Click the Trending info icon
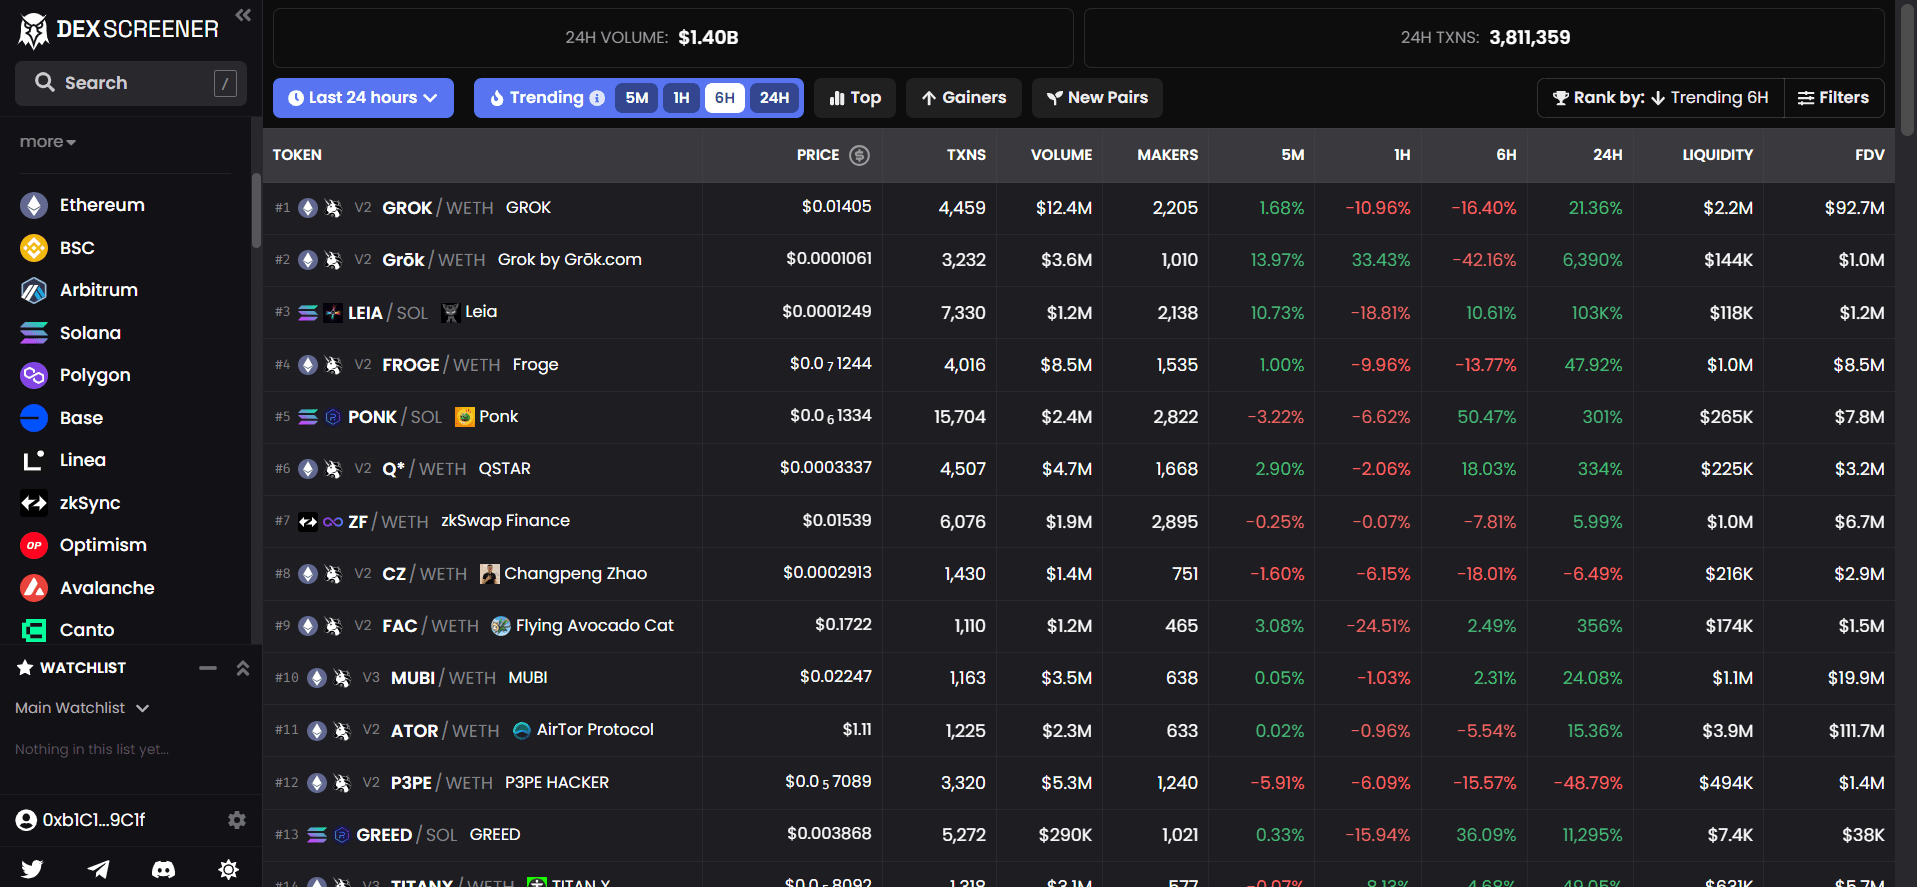The image size is (1917, 887). [x=597, y=98]
